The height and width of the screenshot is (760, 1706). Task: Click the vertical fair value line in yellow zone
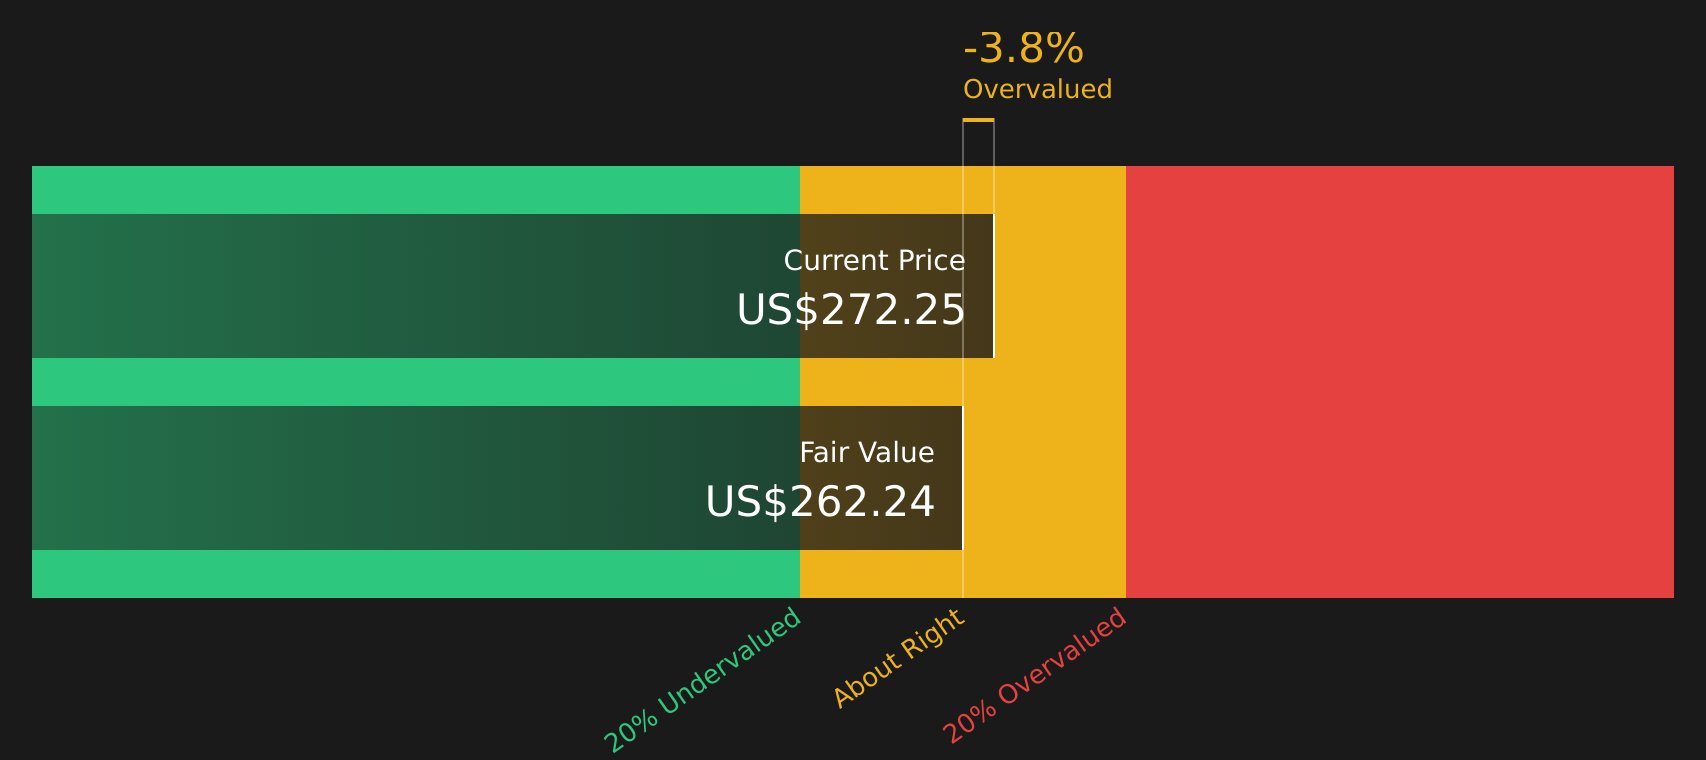963,574
